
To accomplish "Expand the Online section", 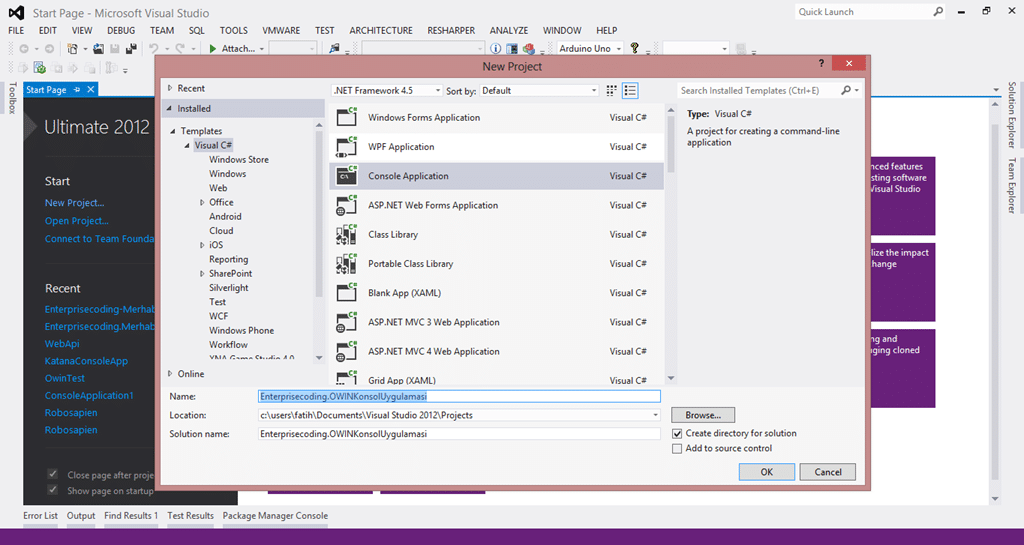I will coord(170,373).
